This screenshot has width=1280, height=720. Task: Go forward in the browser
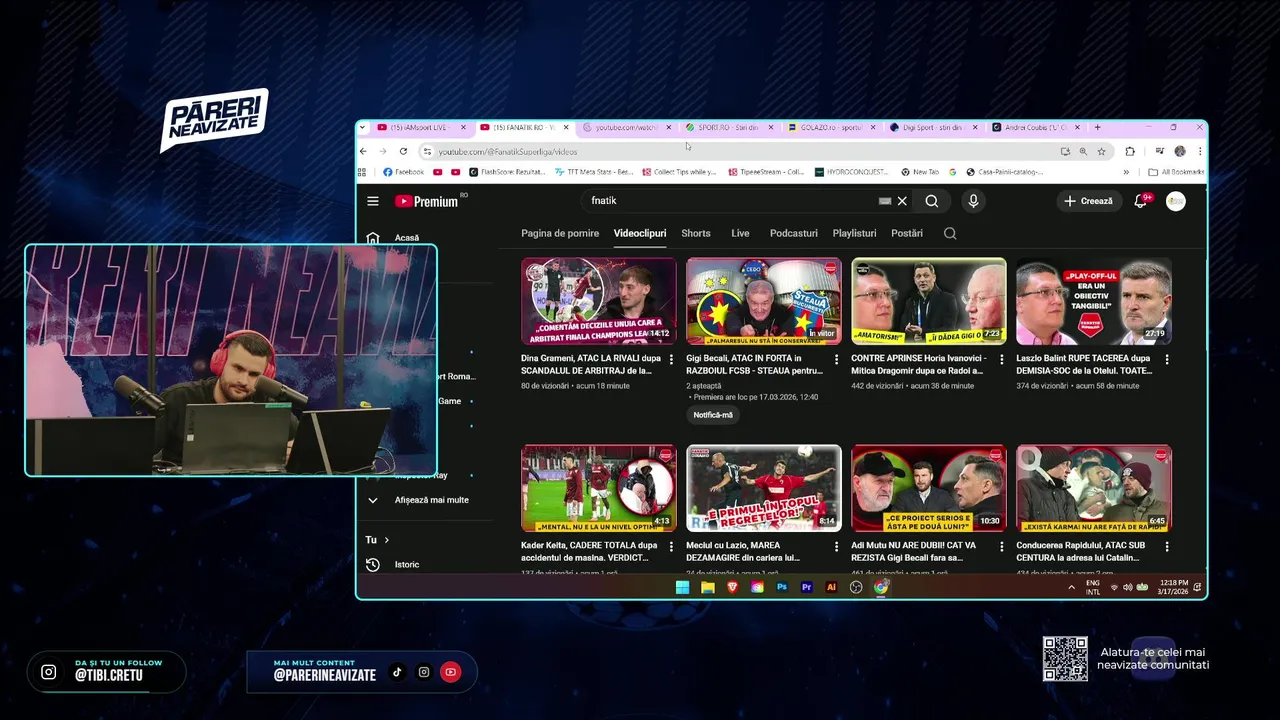pyautogui.click(x=382, y=151)
